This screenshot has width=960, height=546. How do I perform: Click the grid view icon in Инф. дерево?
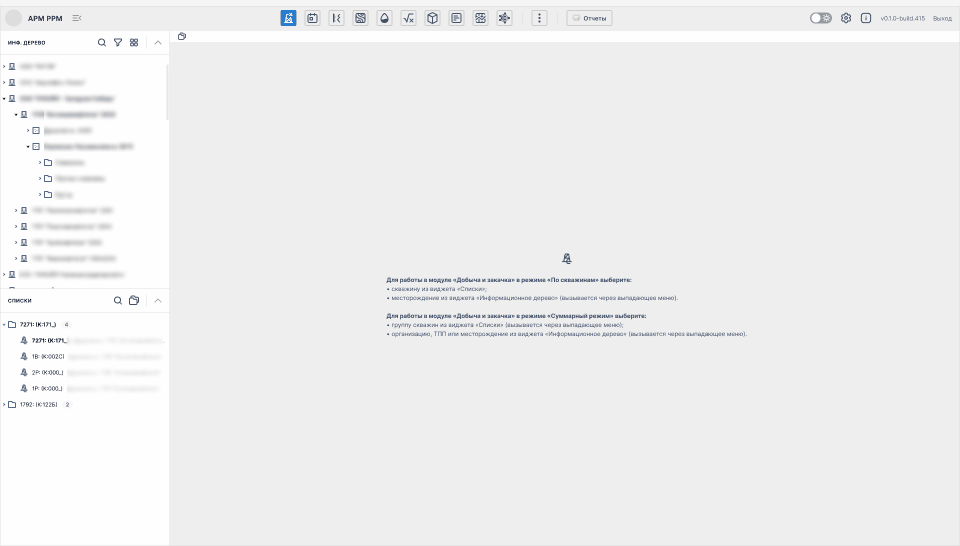[x=134, y=43]
